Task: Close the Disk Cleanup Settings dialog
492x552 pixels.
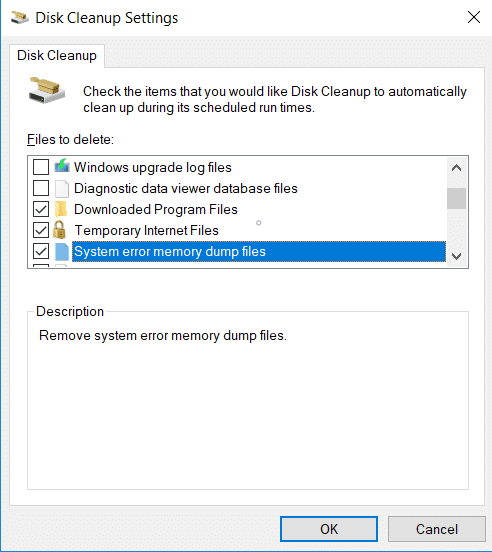Action: 474,17
